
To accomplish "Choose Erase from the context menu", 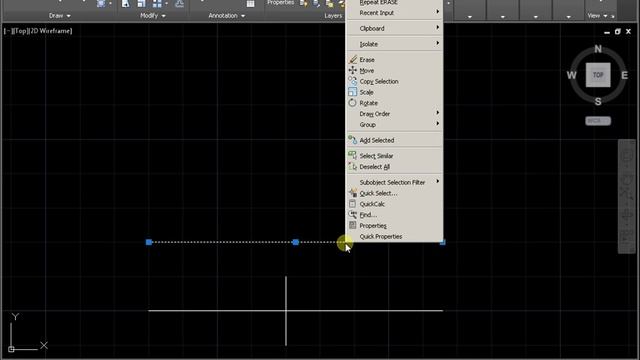I will 394,60.
